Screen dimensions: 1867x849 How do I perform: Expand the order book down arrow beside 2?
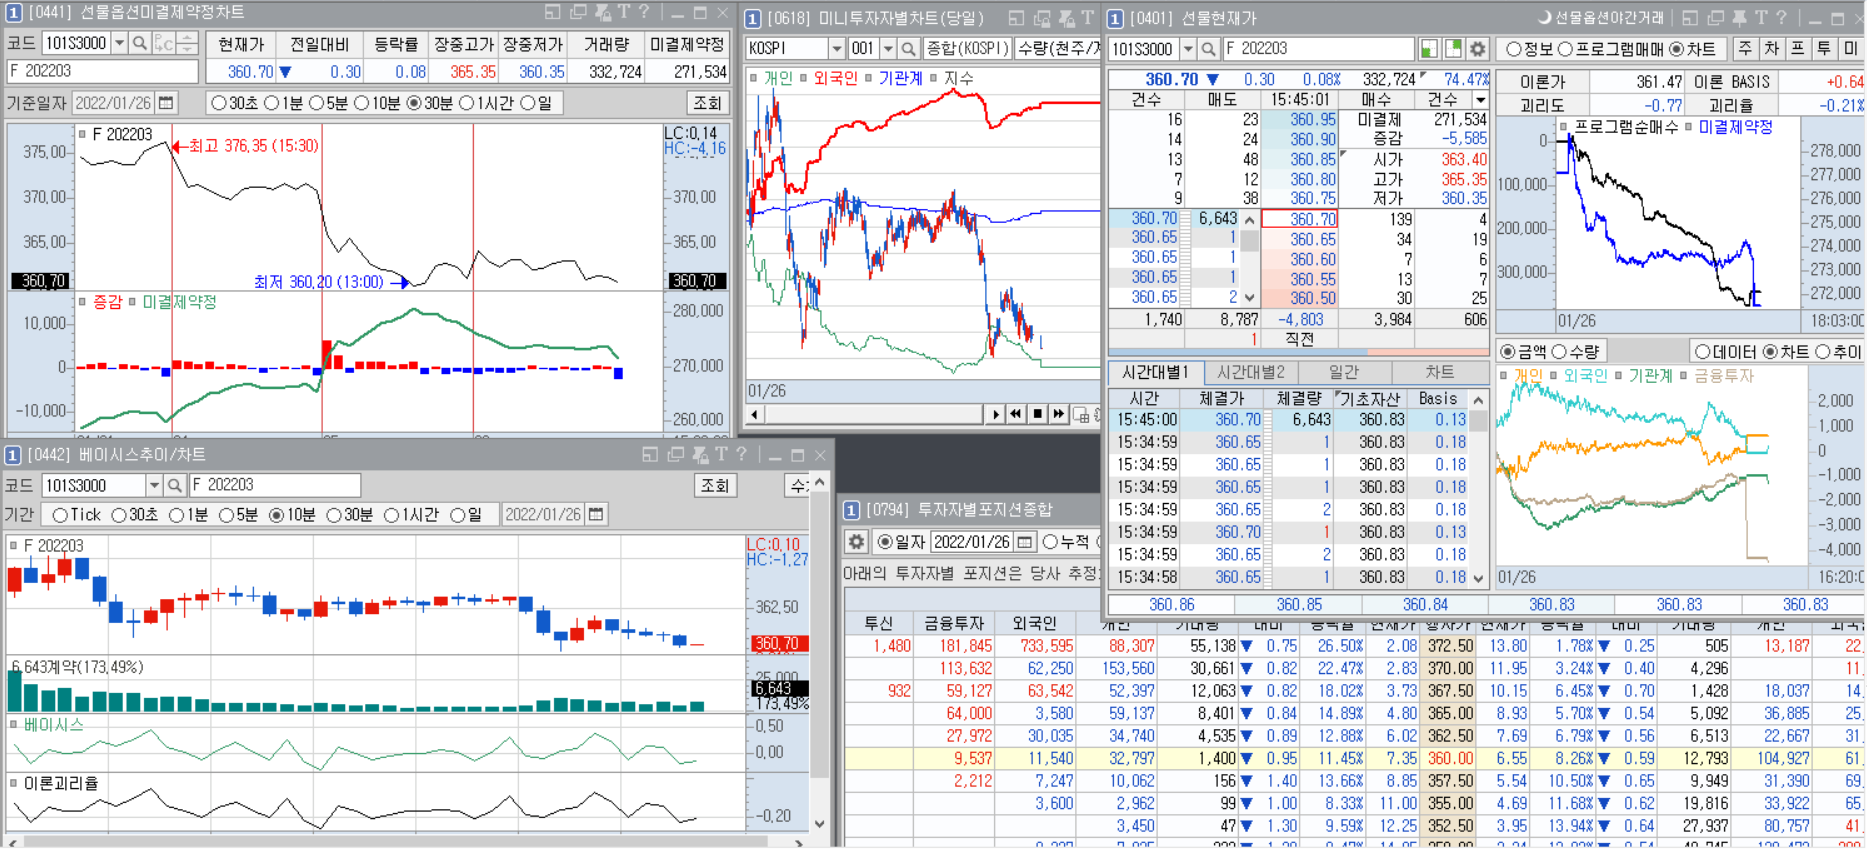[1249, 297]
